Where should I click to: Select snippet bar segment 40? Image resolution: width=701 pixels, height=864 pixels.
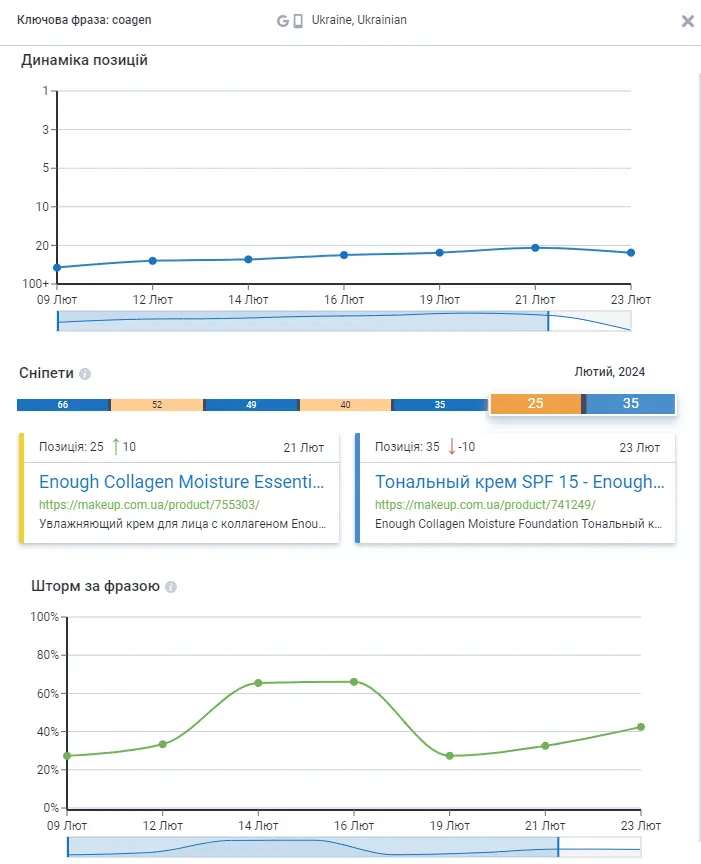pyautogui.click(x=346, y=404)
